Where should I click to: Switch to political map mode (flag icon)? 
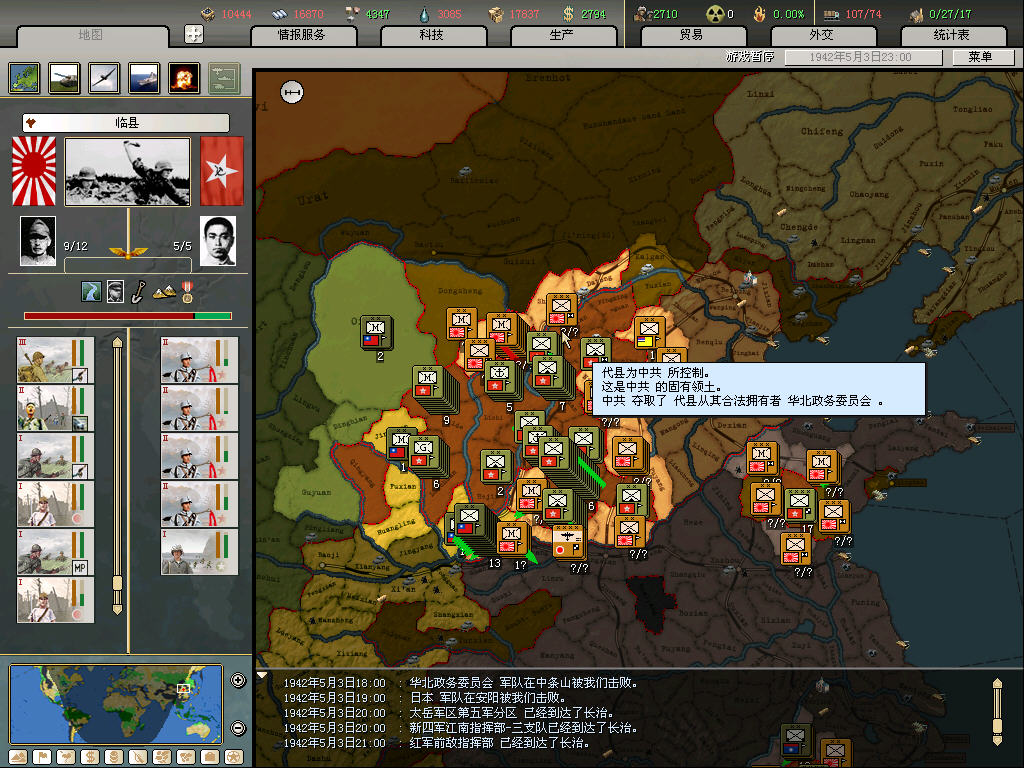tap(42, 757)
